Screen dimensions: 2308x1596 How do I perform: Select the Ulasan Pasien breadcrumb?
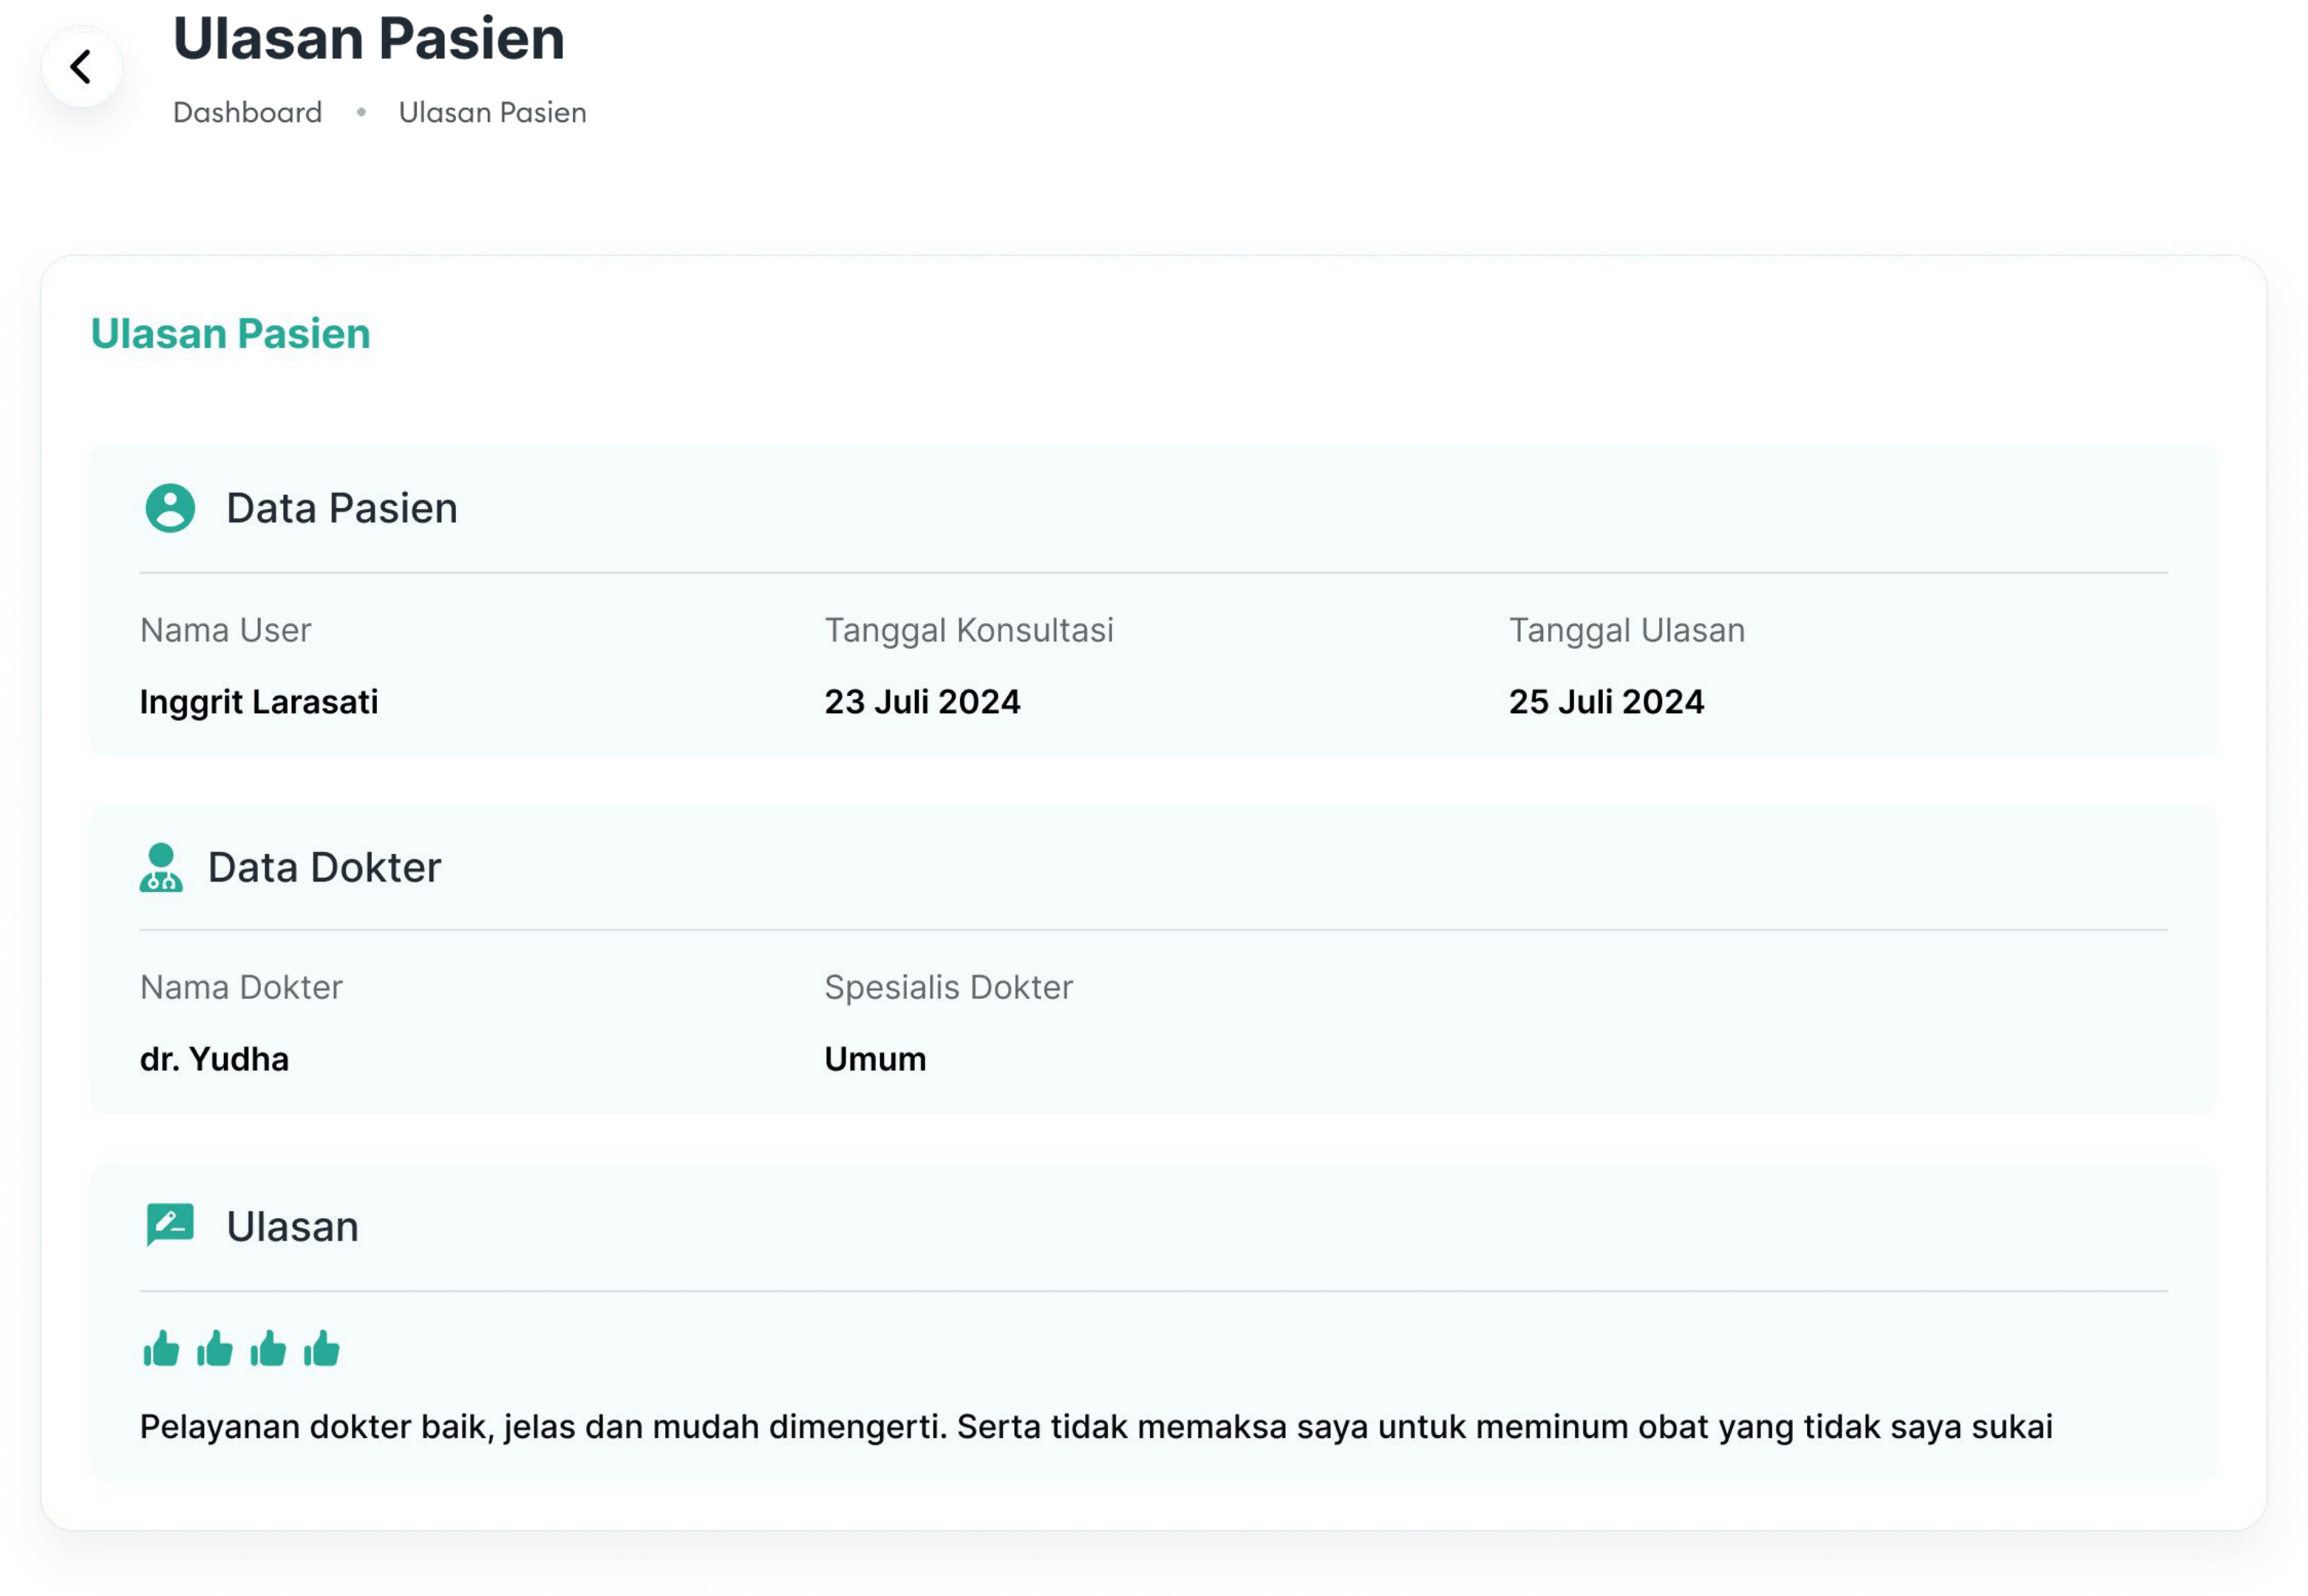[492, 112]
